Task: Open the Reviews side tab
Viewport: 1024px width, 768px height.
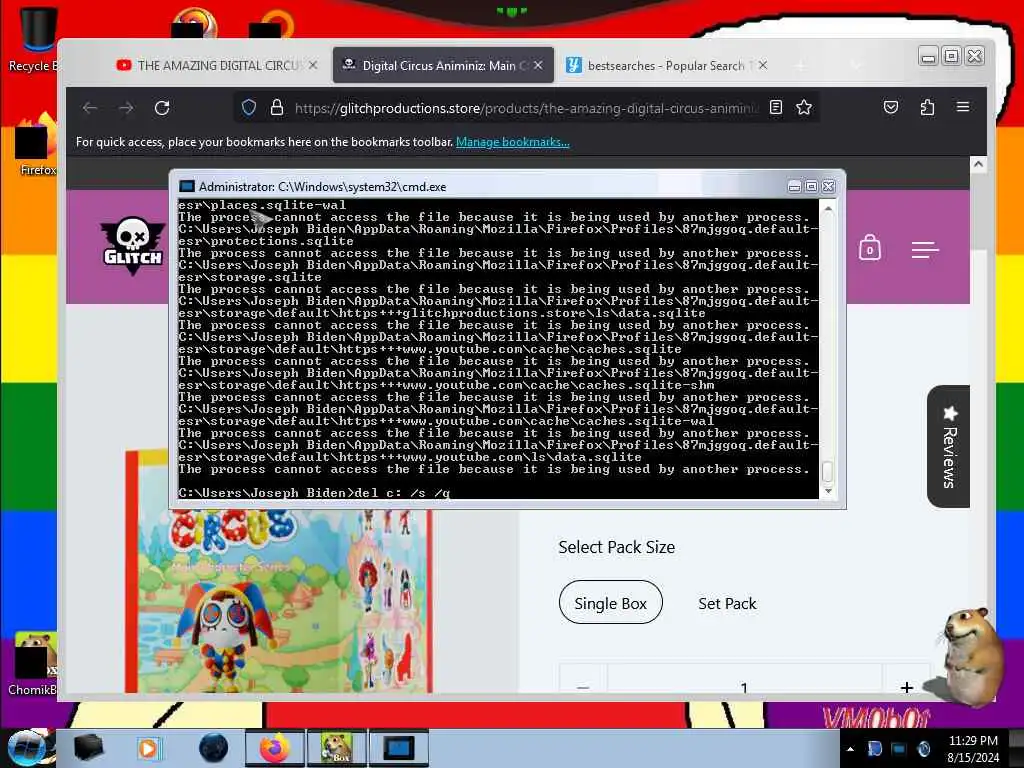Action: pyautogui.click(x=948, y=447)
